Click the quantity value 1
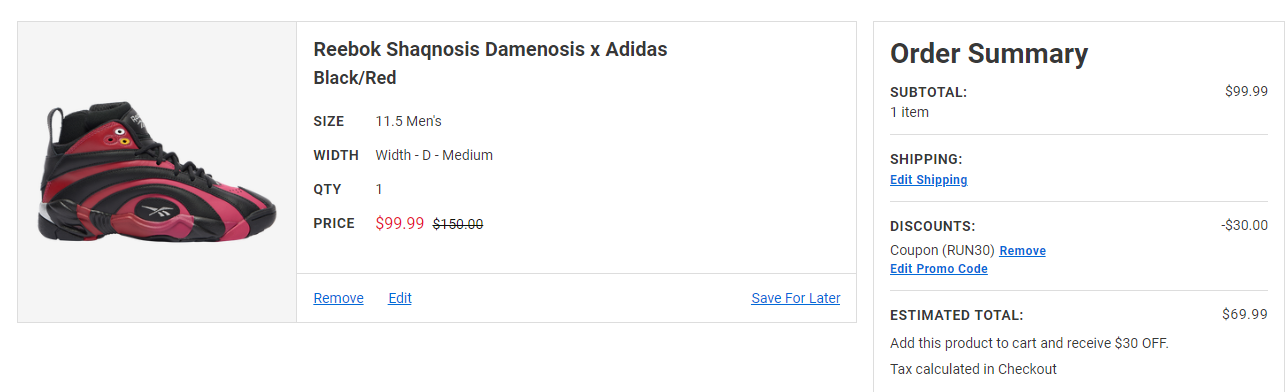The image size is (1287, 392). (379, 189)
